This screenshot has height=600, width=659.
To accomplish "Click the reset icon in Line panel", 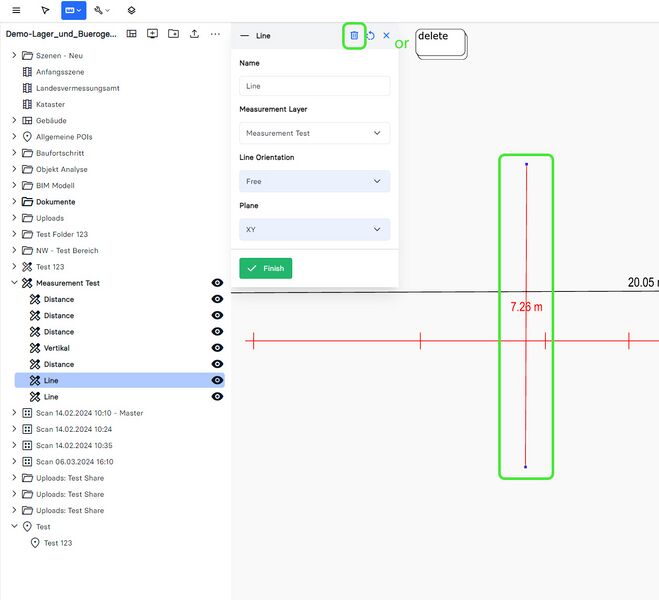I will pos(371,36).
